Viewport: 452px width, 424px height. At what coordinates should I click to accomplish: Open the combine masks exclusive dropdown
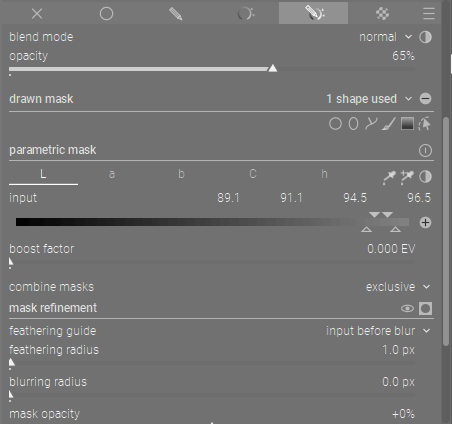[398, 287]
